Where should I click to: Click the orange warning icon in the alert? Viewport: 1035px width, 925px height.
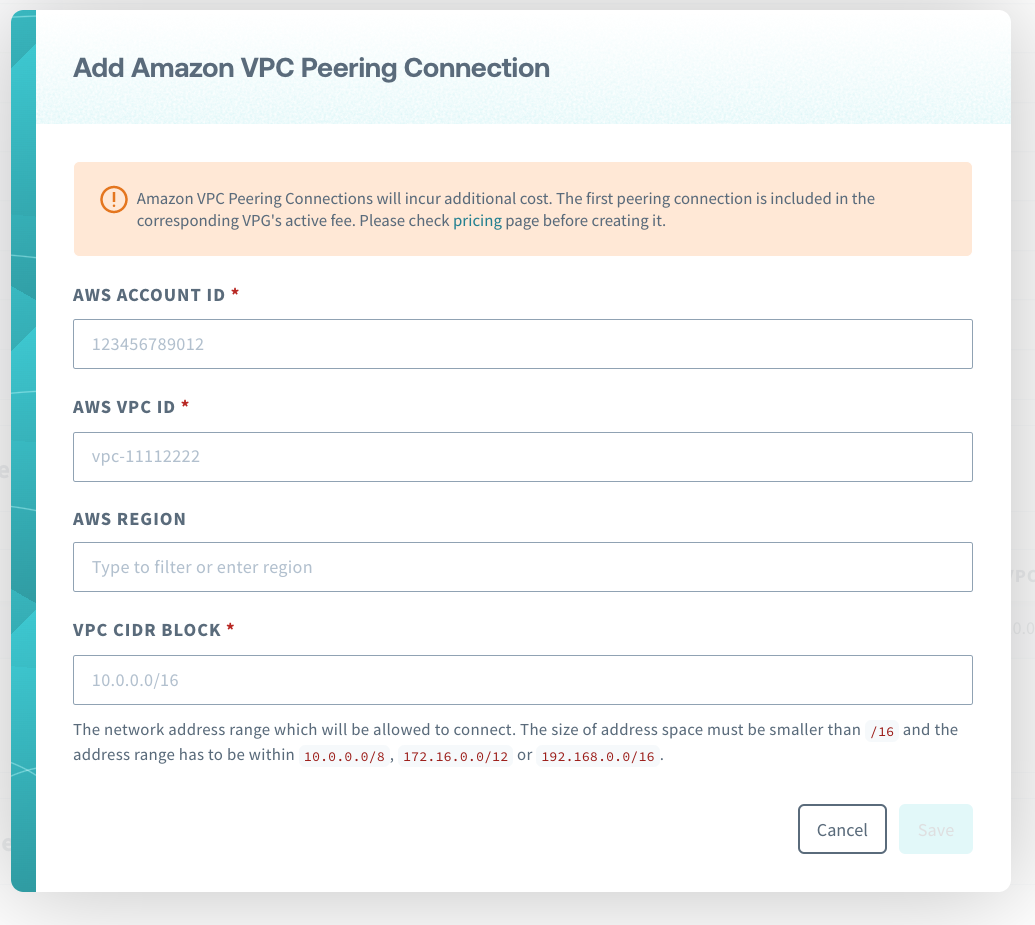[x=114, y=199]
